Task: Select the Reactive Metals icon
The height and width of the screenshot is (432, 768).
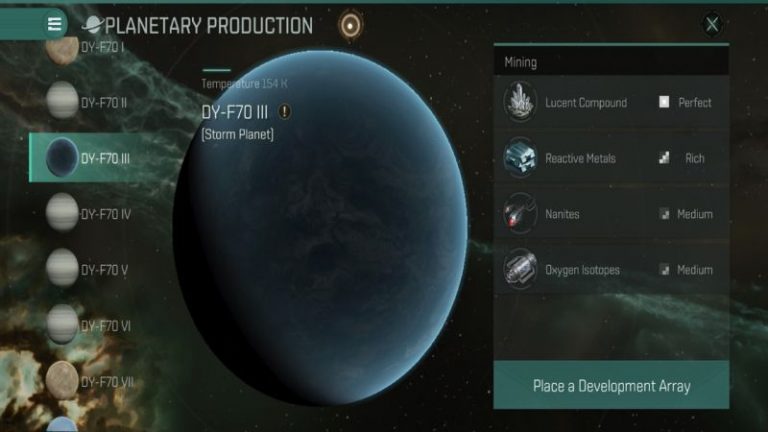Action: pos(520,158)
